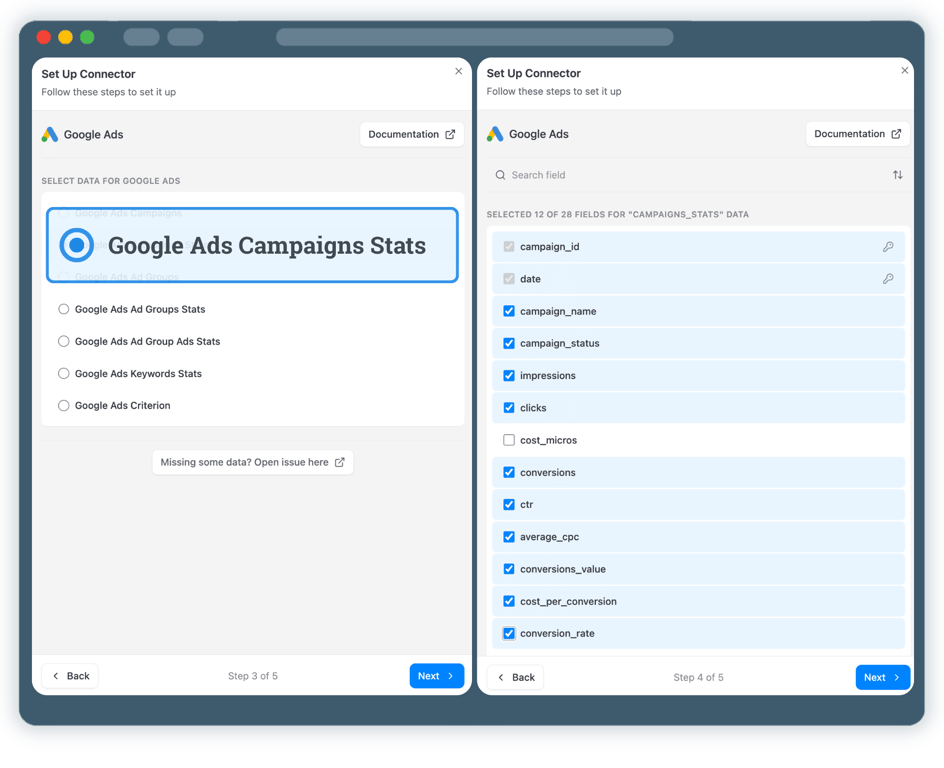The image size is (944, 768).
Task: Click yellow macOS minimize window dot
Action: pos(66,37)
